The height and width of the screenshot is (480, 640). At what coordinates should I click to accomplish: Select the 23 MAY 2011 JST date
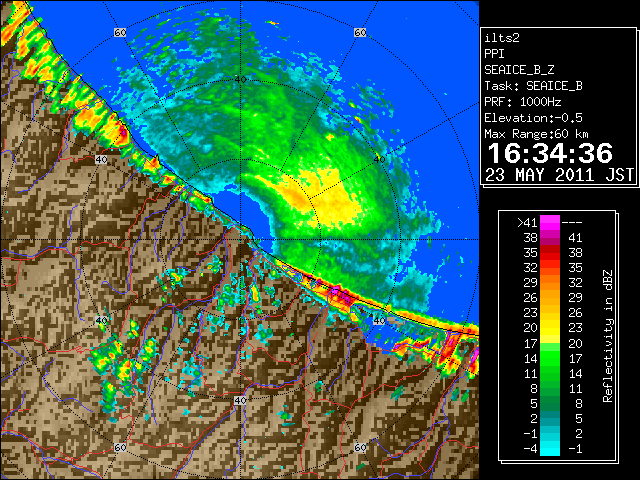click(559, 175)
